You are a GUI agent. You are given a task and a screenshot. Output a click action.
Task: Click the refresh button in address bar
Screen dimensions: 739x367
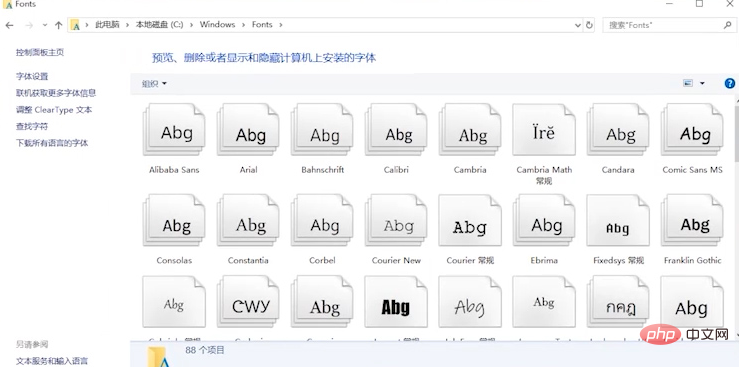click(589, 25)
